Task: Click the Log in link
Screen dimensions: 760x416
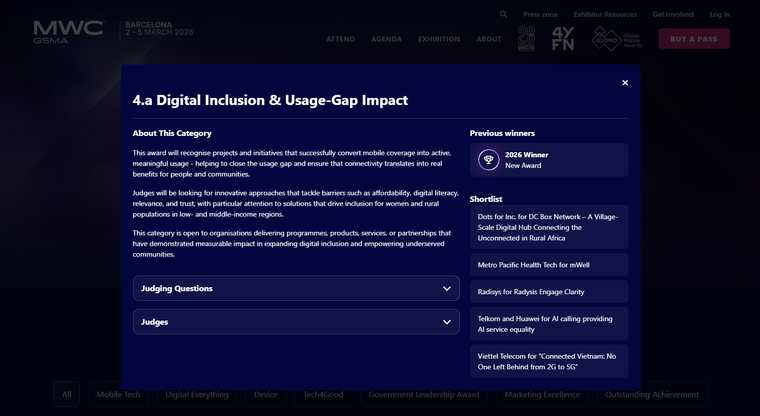Action: point(719,14)
